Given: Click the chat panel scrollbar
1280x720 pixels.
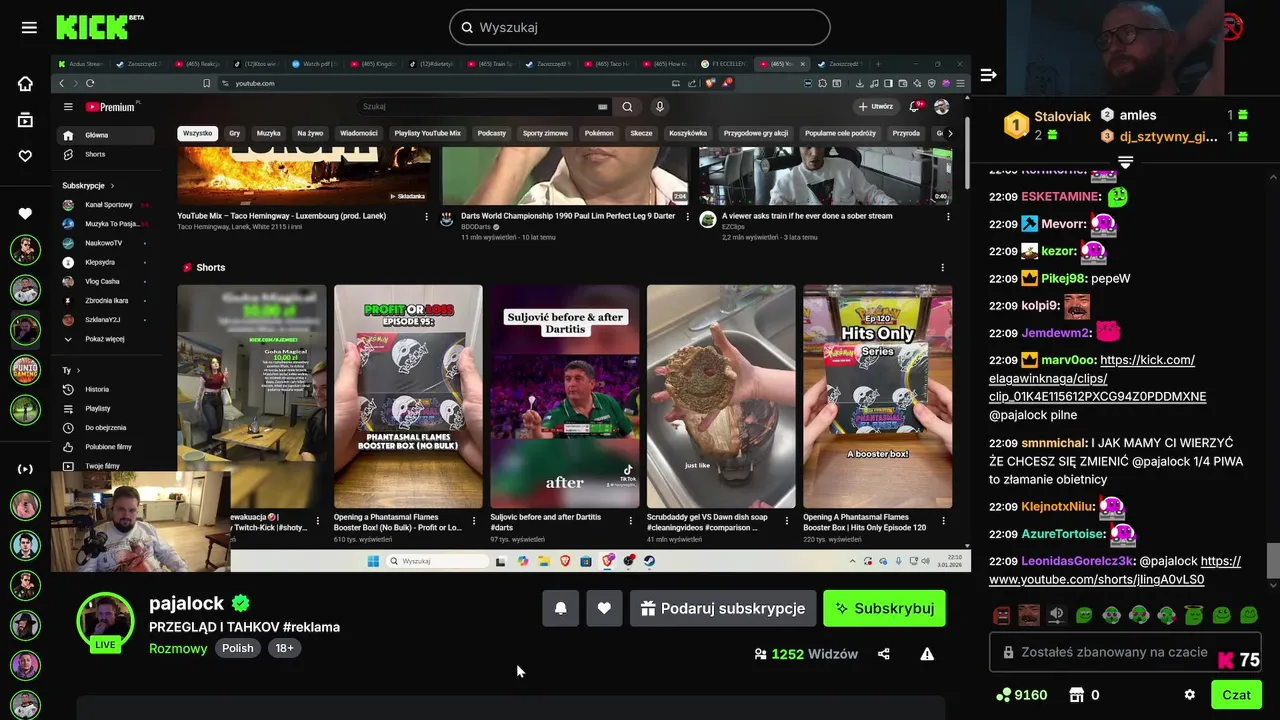Looking at the screenshot, I should tap(1272, 561).
